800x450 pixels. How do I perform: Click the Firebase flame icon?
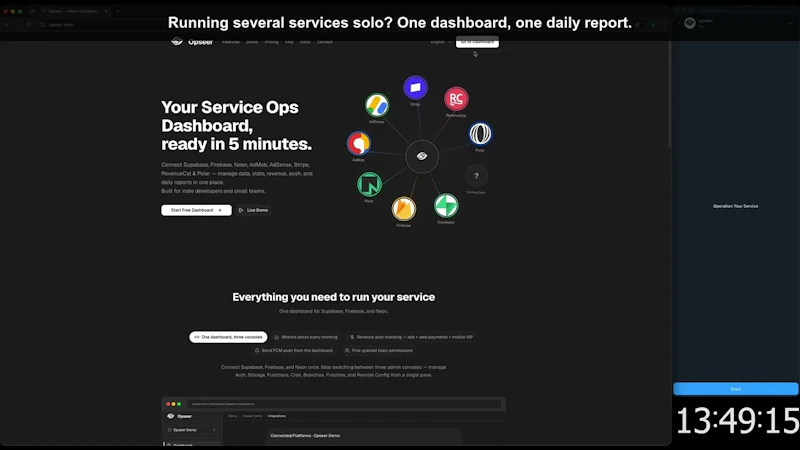404,209
